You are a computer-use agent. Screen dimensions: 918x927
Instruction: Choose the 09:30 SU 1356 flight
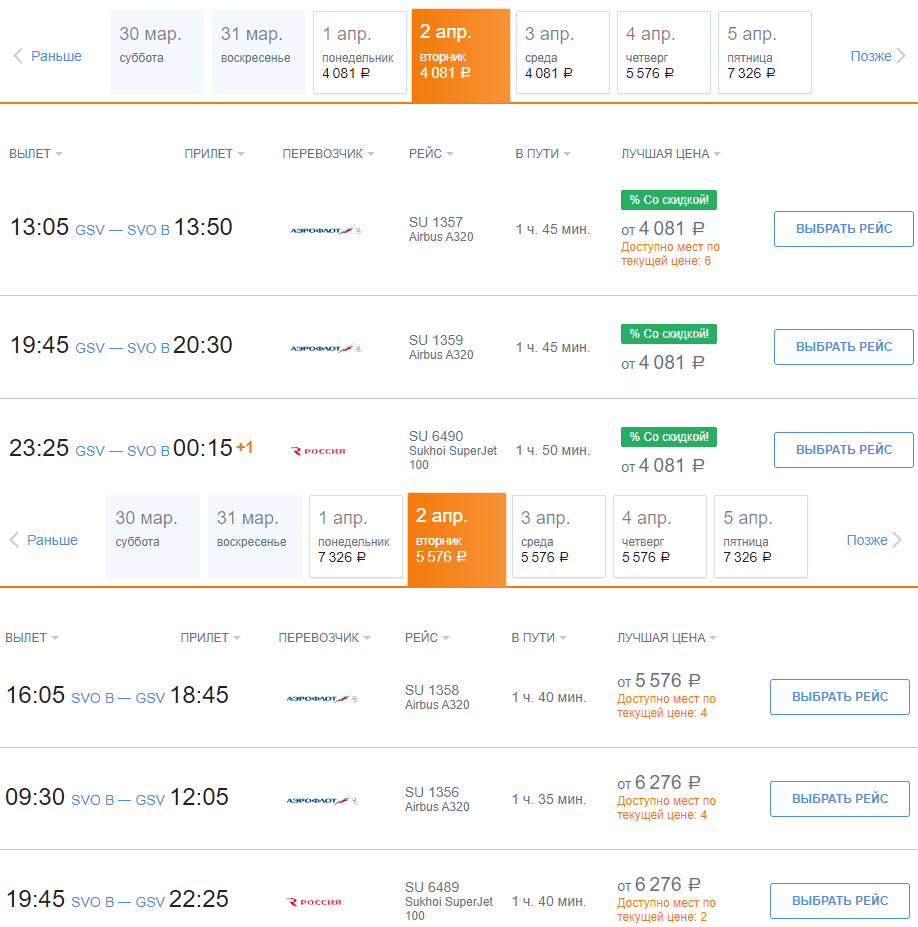pyautogui.click(x=839, y=799)
